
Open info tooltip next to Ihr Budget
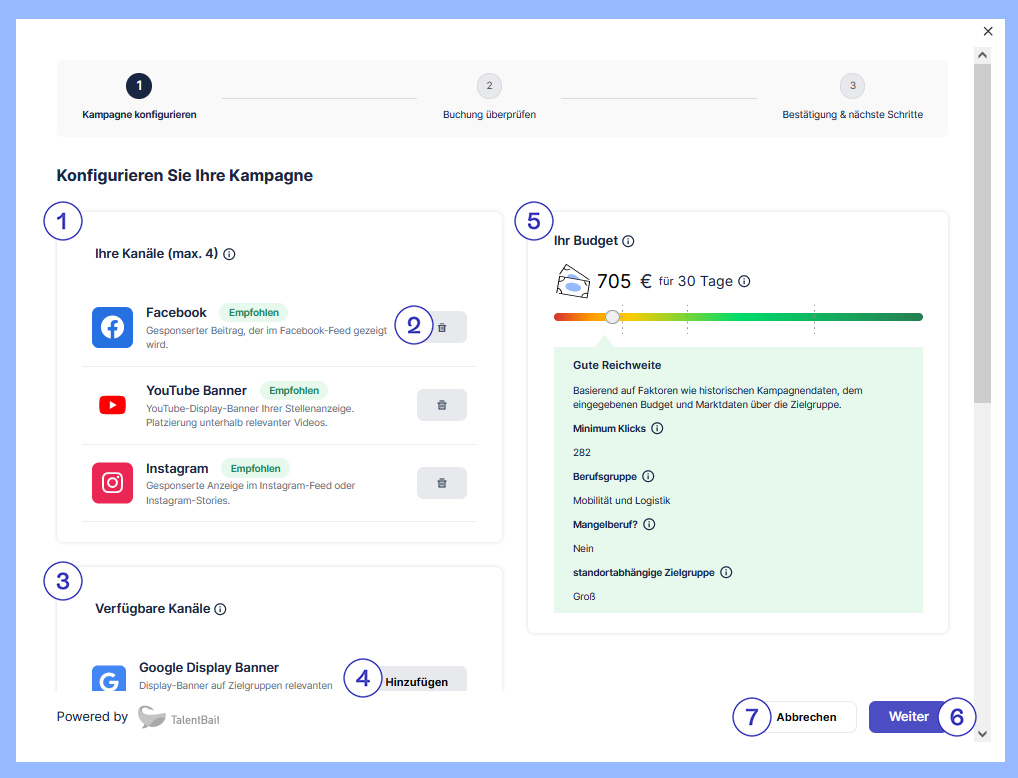628,241
